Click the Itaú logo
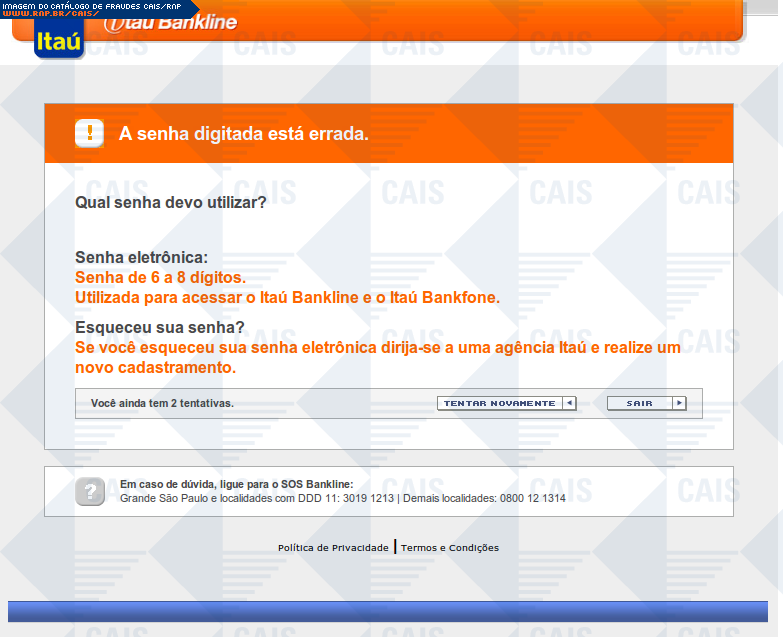Viewport: 783px width, 637px height. [x=59, y=40]
